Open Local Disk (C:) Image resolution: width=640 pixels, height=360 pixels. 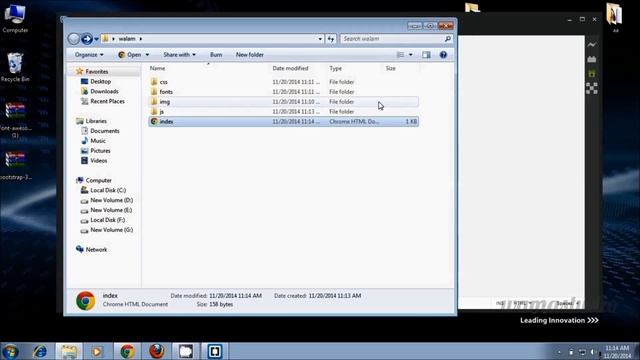point(108,190)
